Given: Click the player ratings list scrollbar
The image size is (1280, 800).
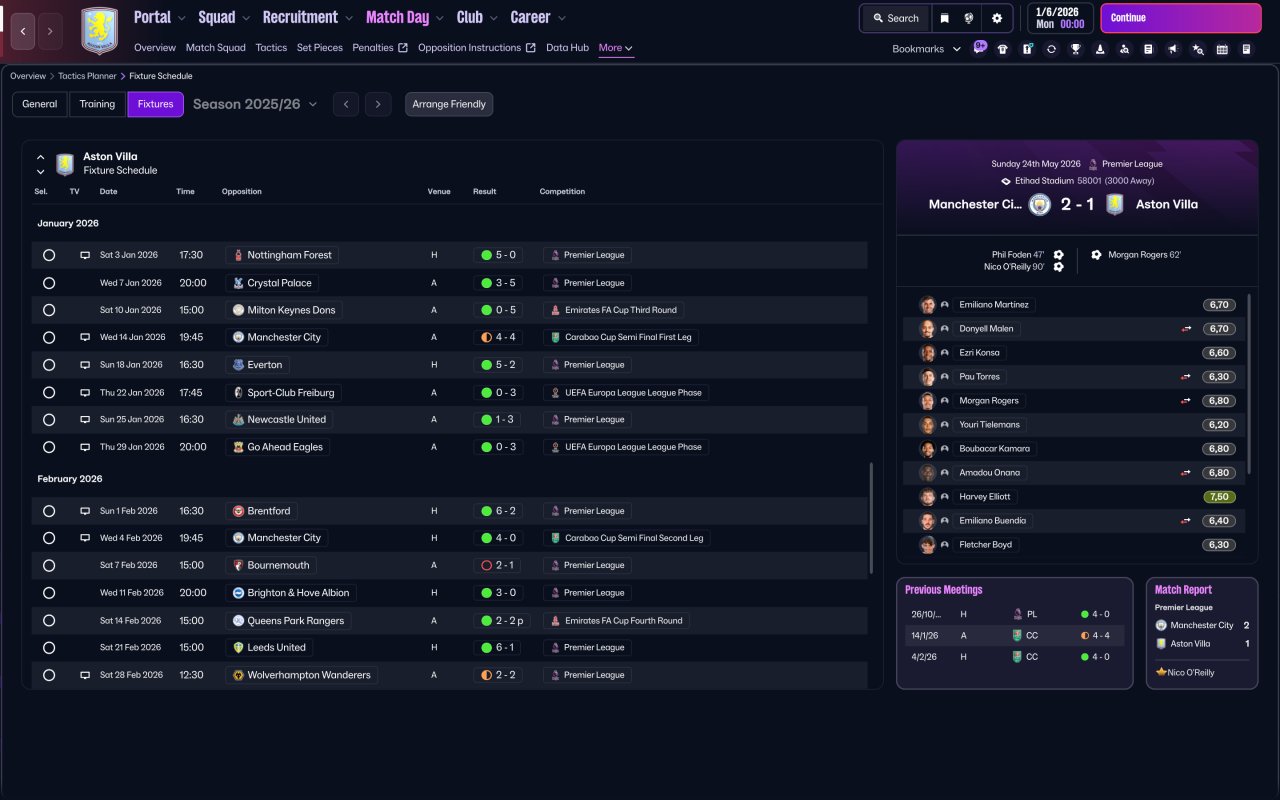Looking at the screenshot, I should (1250, 384).
